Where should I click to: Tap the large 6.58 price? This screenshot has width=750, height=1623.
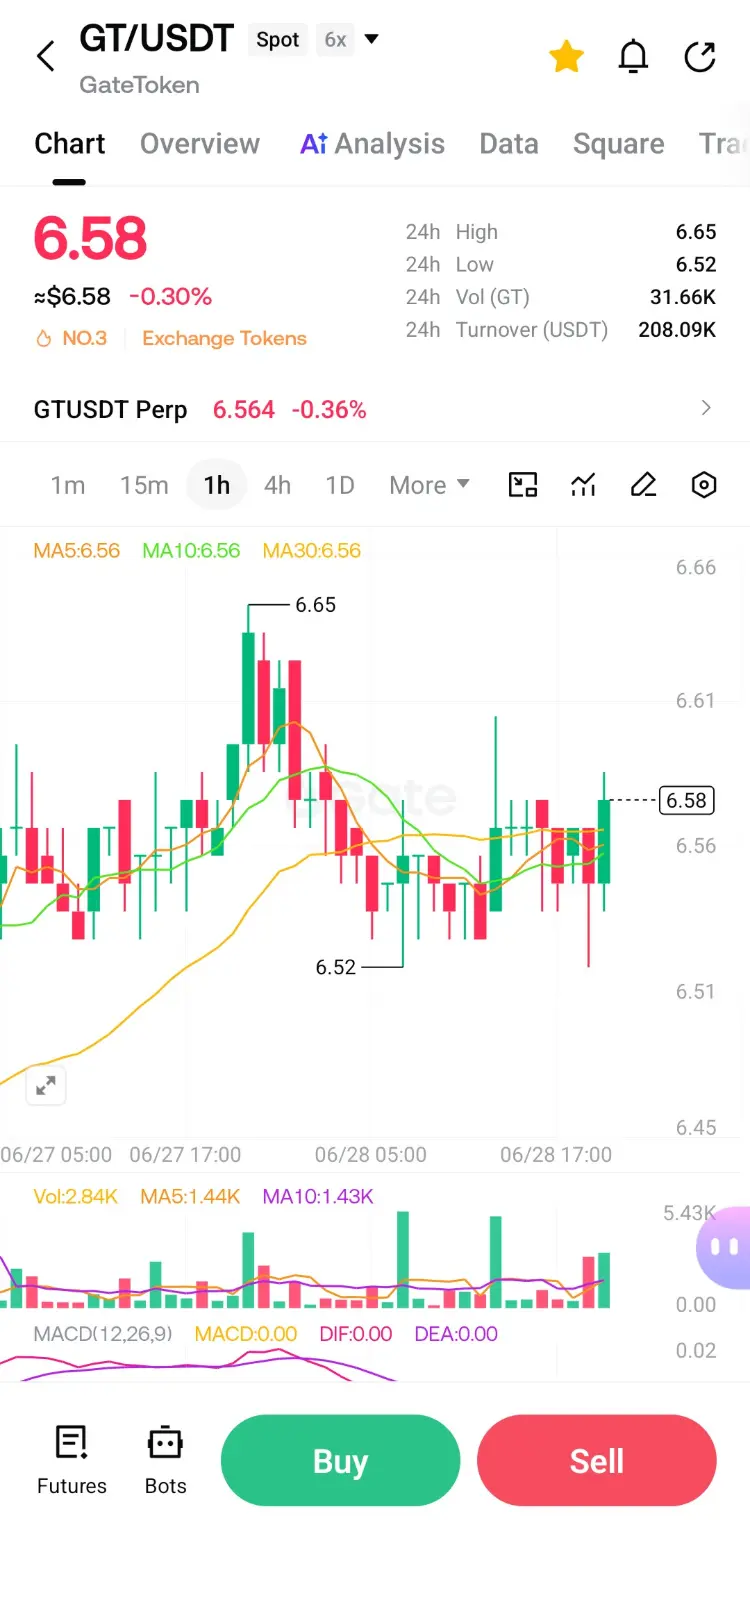coord(90,238)
